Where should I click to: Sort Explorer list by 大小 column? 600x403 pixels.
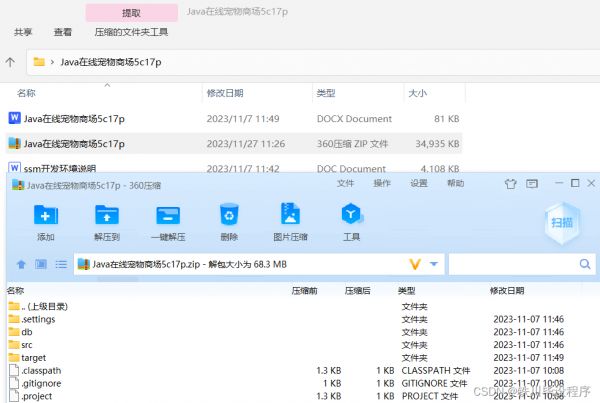click(x=417, y=93)
